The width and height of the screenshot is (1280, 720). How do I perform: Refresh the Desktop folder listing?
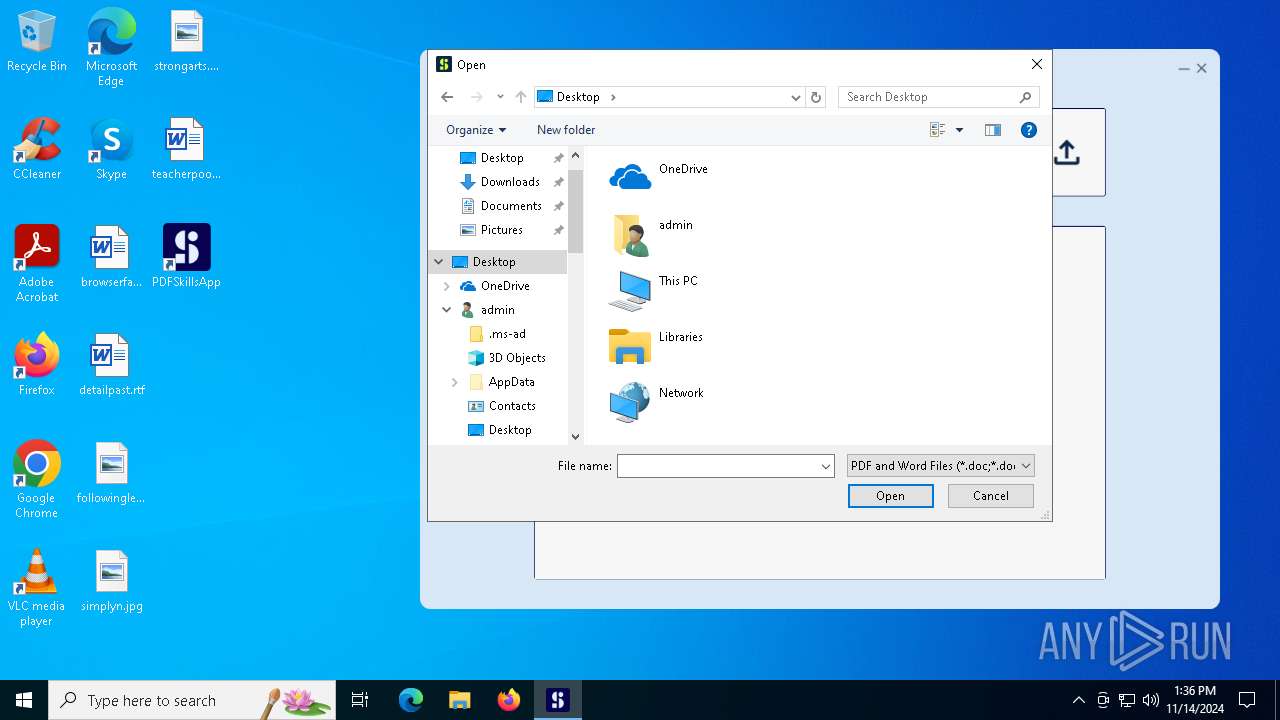pos(816,97)
